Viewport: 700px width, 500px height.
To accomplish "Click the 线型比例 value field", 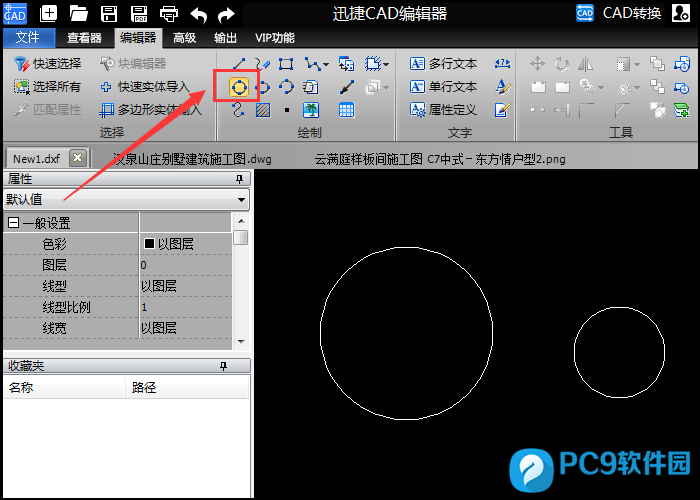I will [x=186, y=307].
